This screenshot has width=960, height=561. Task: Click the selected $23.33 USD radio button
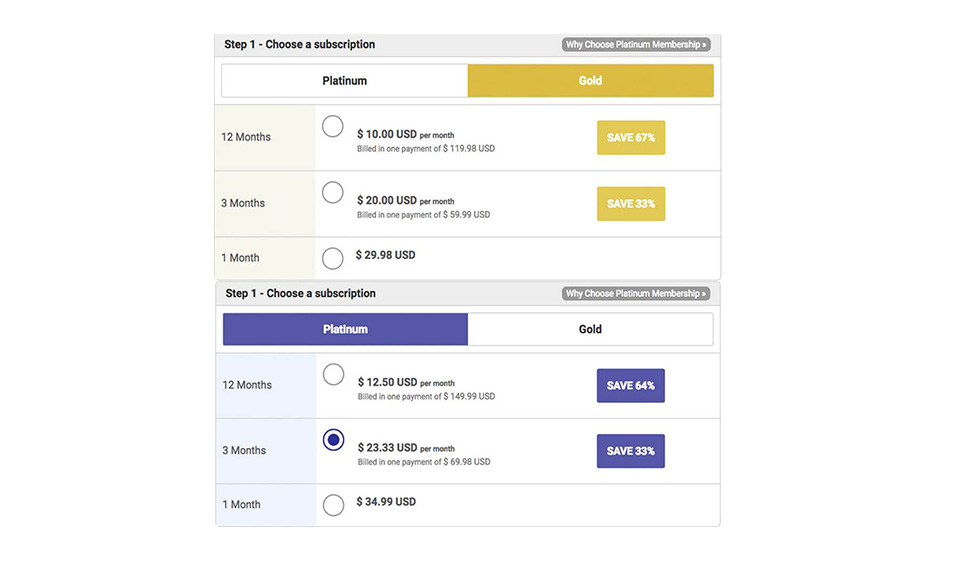(334, 440)
